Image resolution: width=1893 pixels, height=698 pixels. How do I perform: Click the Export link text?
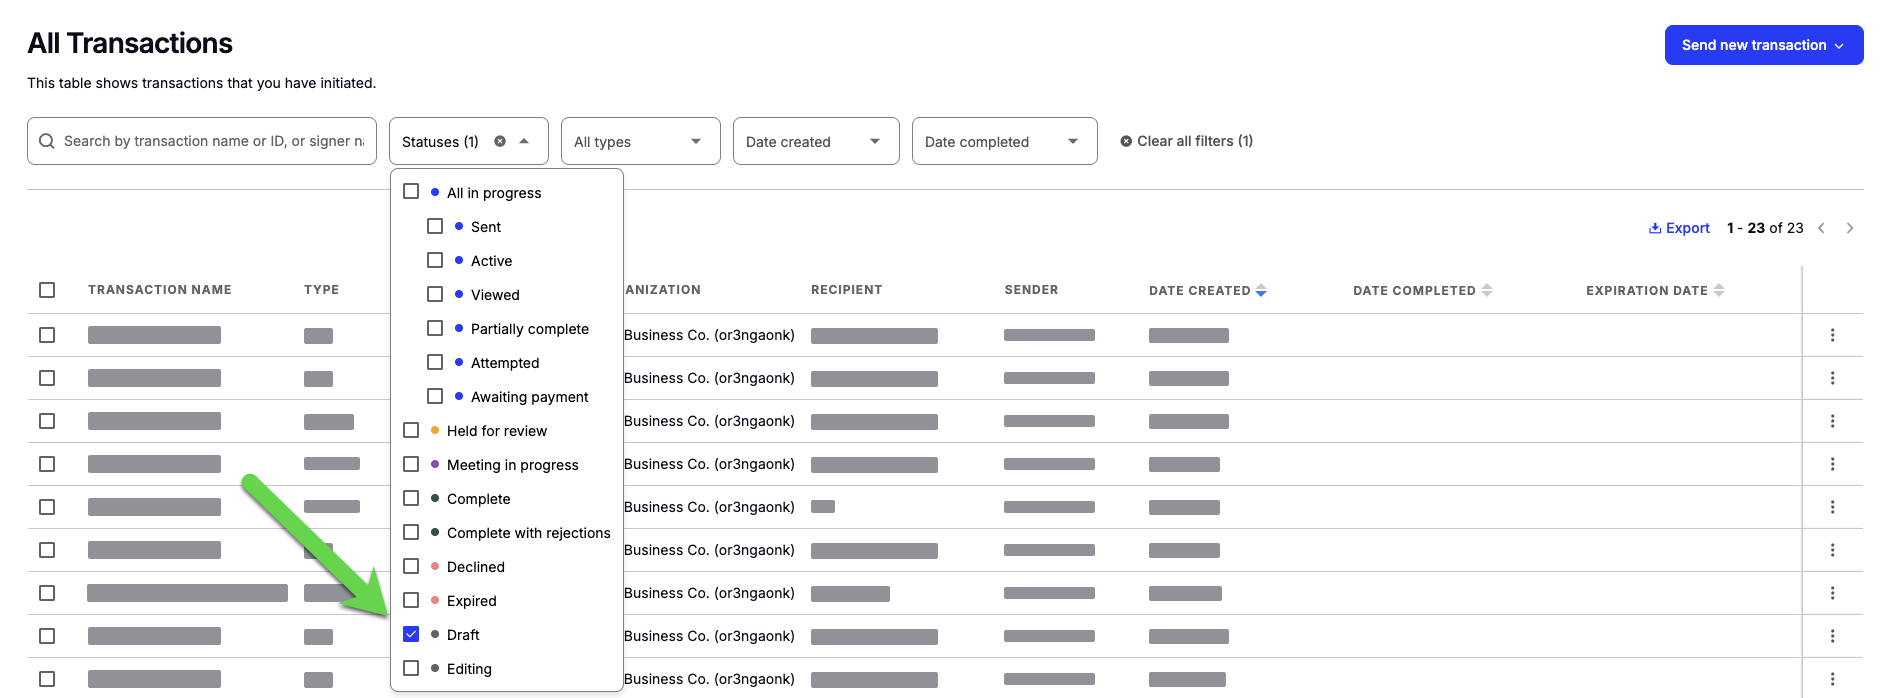[1688, 228]
